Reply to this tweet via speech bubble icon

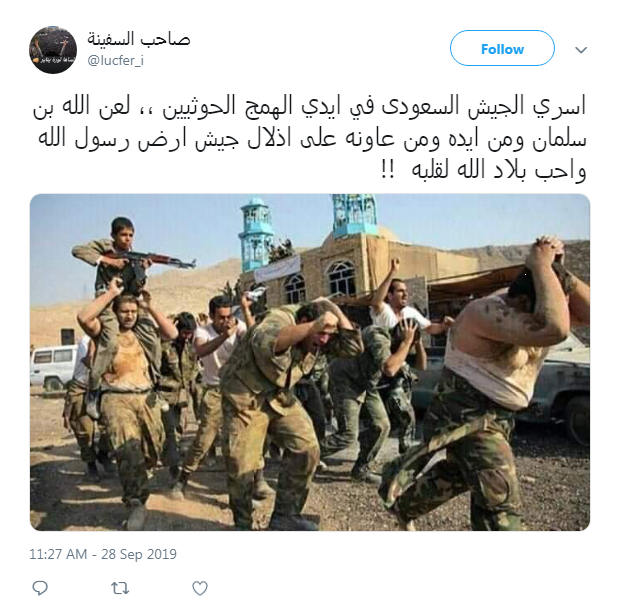click(x=40, y=587)
